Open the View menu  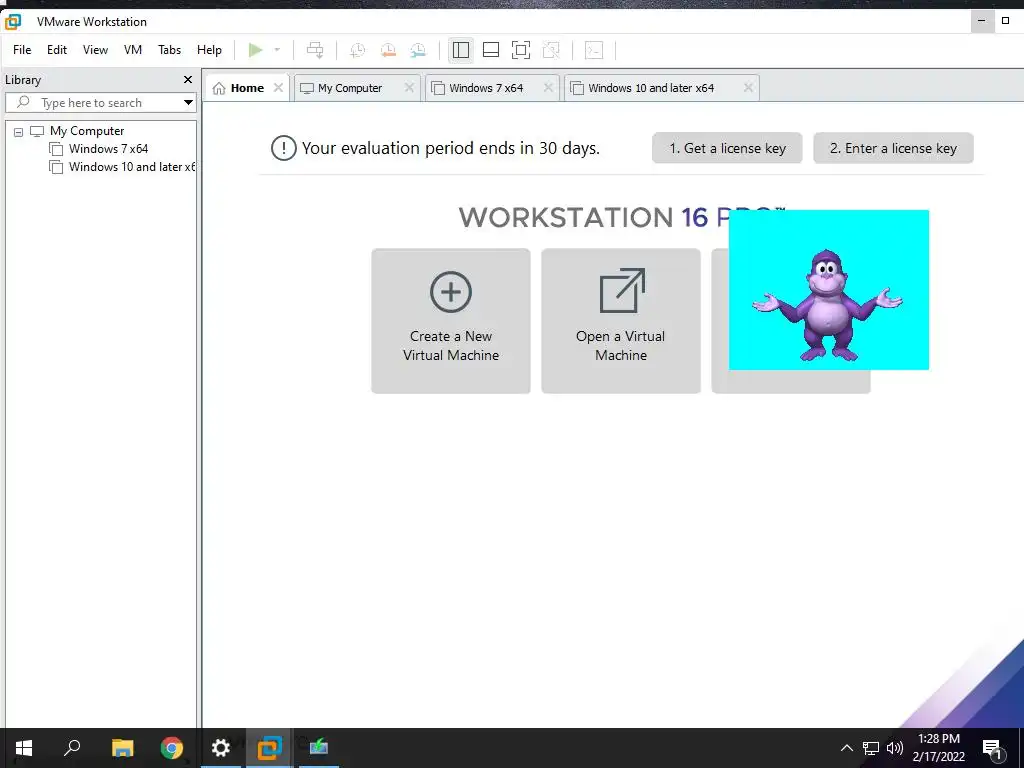coord(95,50)
